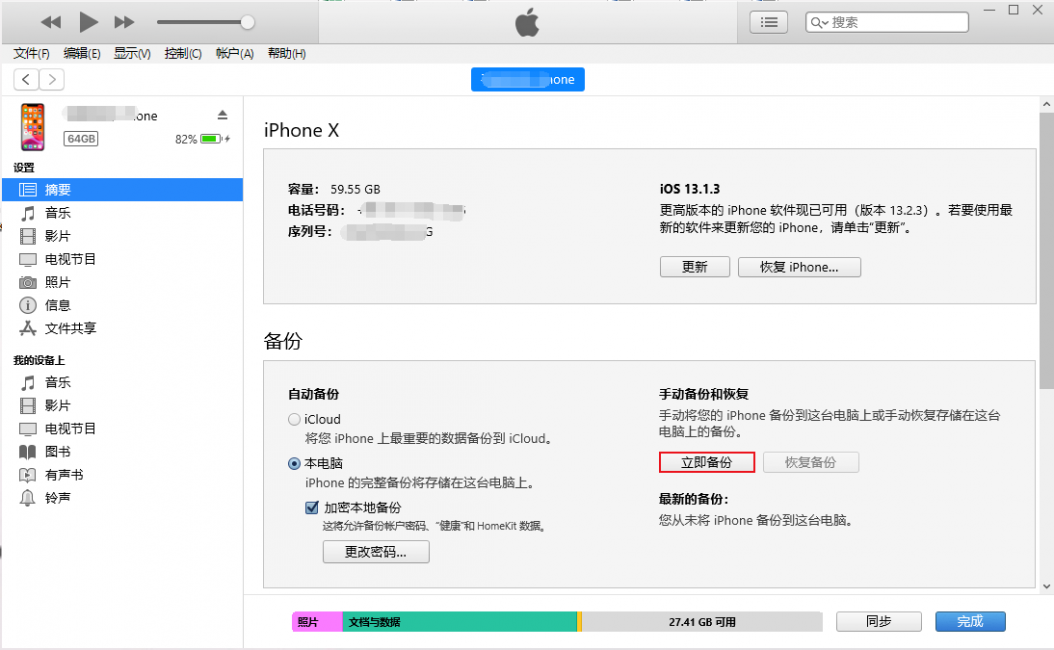Click the Apple logo in the header
Image resolution: width=1054 pixels, height=650 pixels.
(x=527, y=22)
